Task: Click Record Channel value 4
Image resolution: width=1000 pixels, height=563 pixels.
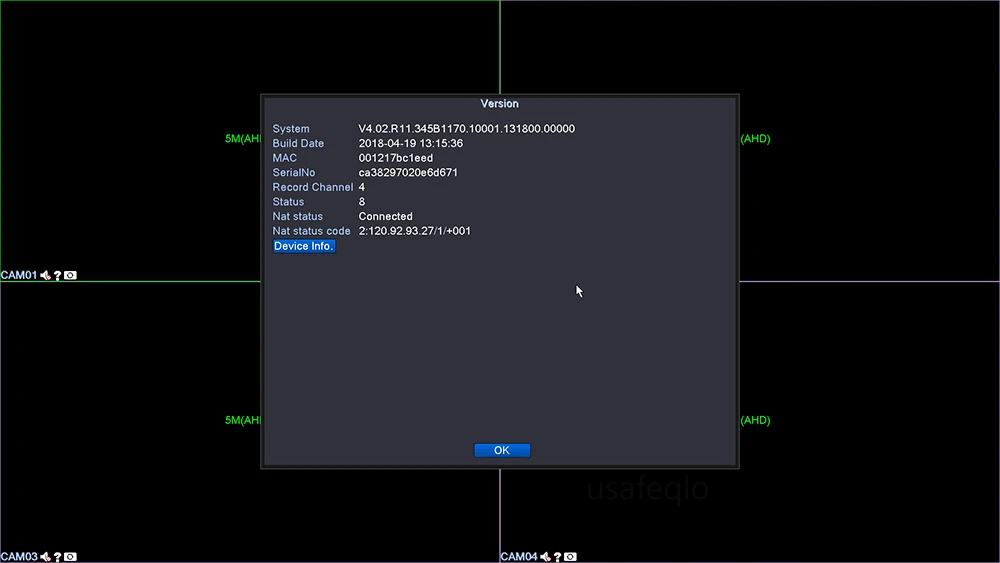Action: coord(362,187)
